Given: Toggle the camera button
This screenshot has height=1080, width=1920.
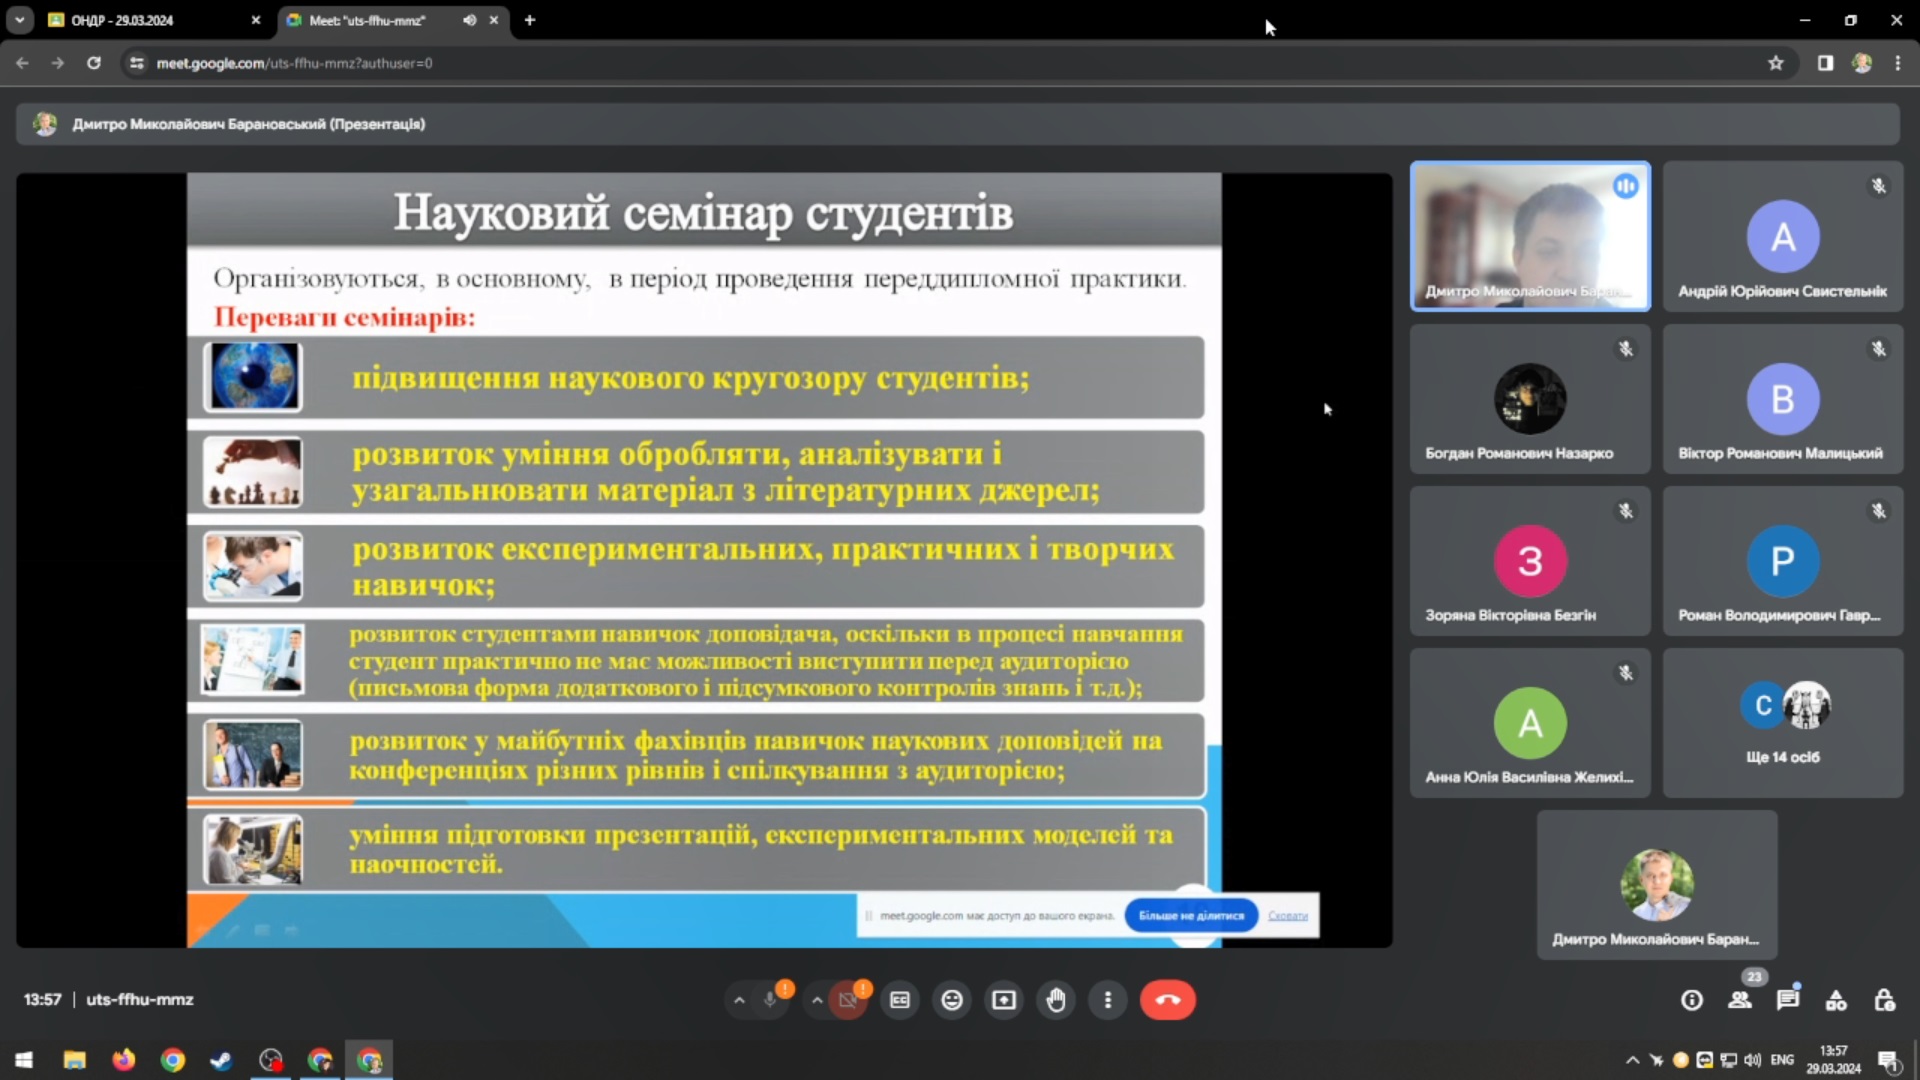Looking at the screenshot, I should 848,1000.
